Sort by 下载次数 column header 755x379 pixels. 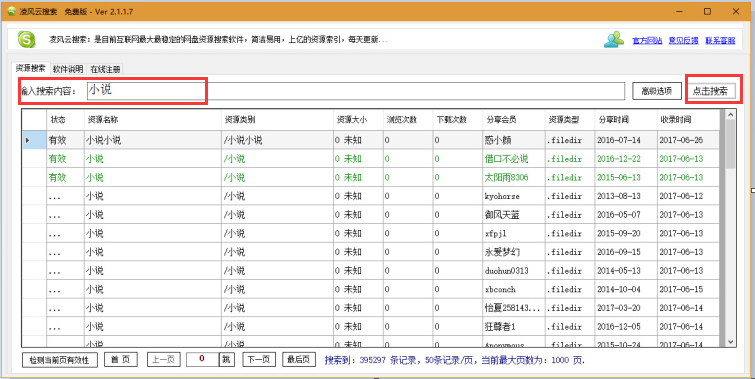tap(457, 120)
